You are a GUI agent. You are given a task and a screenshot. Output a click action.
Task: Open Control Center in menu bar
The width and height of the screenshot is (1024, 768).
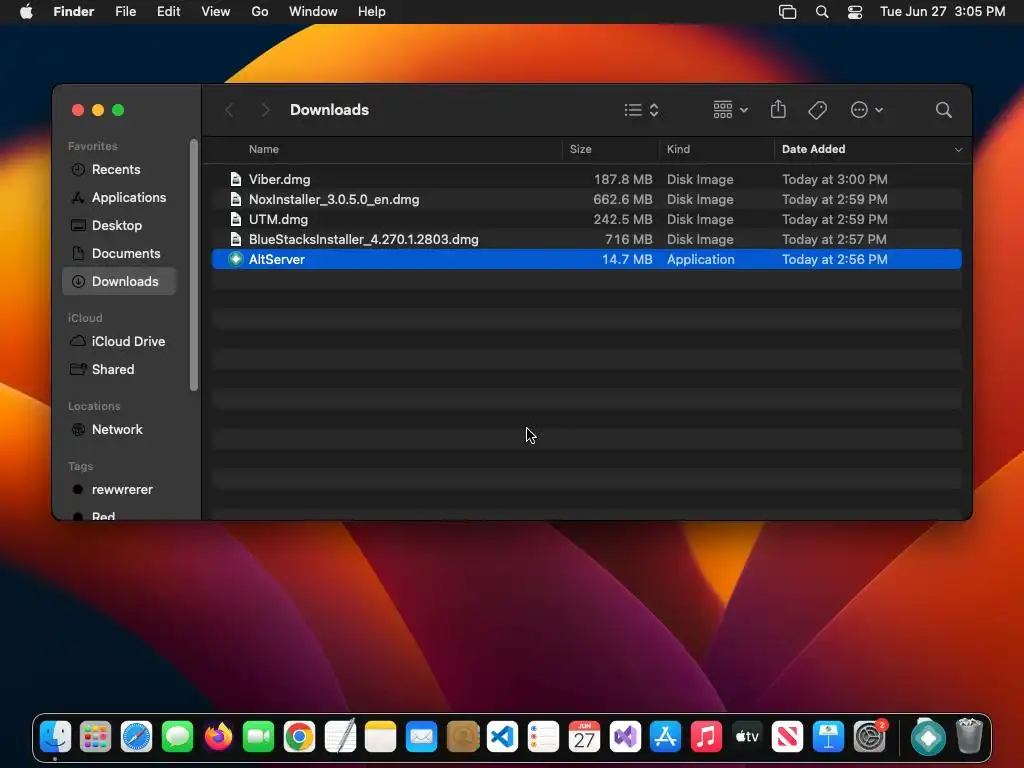tap(855, 12)
